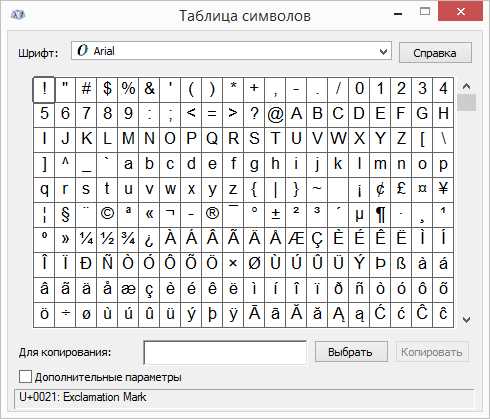Select the cent ¢ symbol
Image resolution: width=490 pixels, height=419 pixels.
[x=380, y=190]
